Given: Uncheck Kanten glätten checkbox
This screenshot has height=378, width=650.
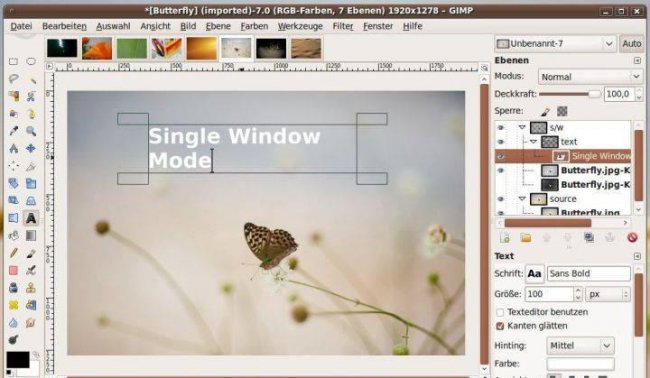Looking at the screenshot, I should (500, 326).
